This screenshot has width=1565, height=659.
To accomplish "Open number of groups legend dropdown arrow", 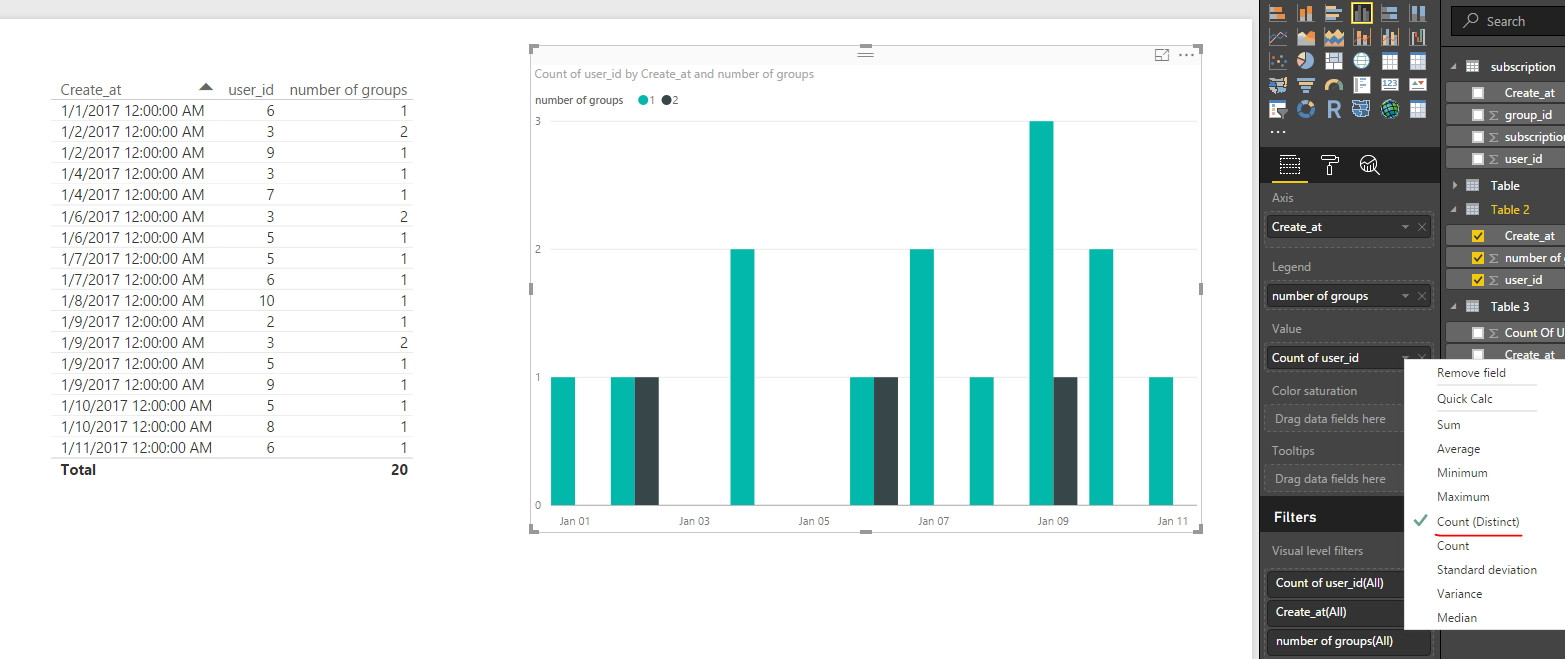I will tap(1405, 296).
